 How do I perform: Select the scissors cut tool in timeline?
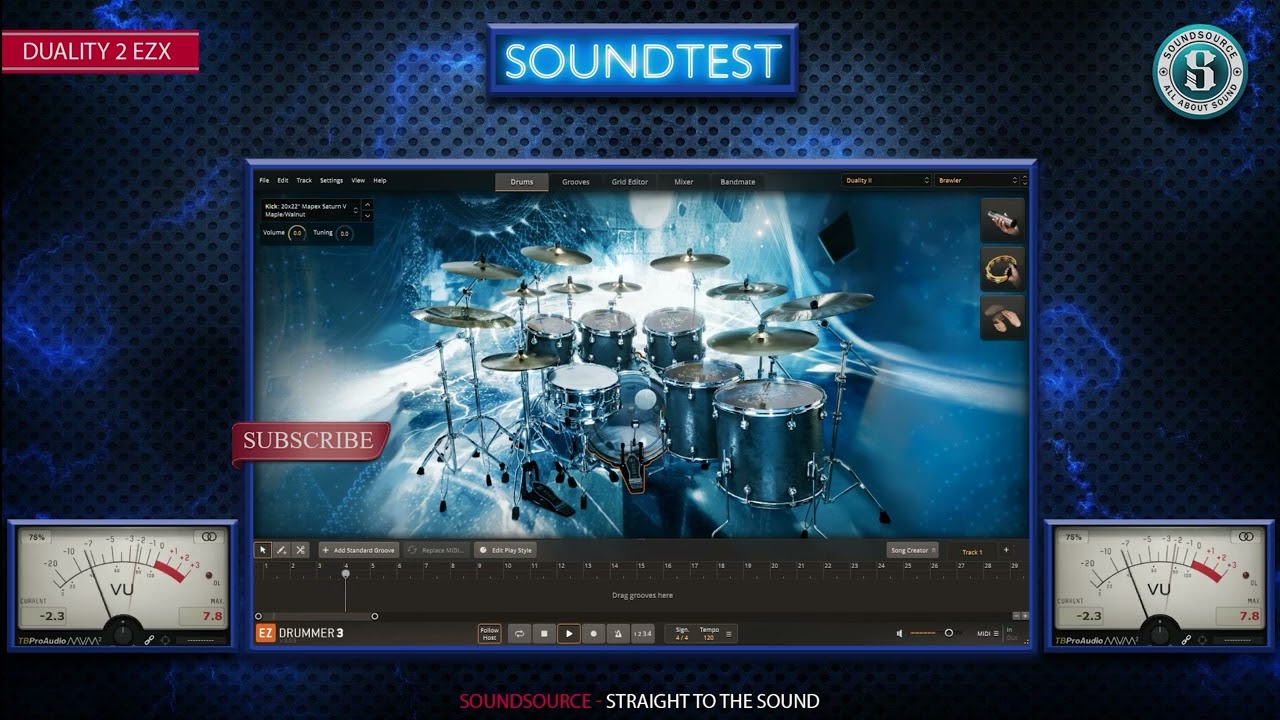coord(300,550)
